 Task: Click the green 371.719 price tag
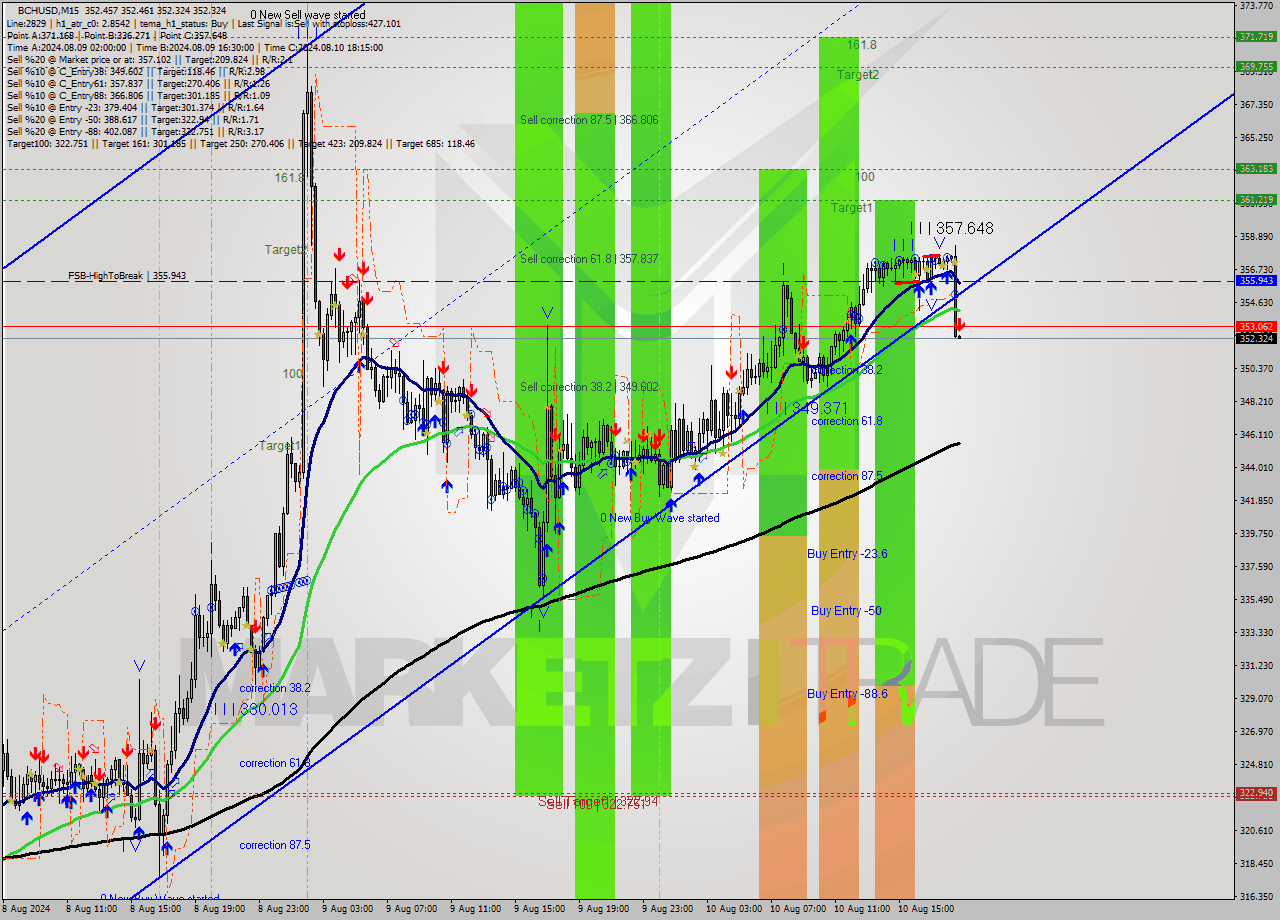click(x=1256, y=37)
